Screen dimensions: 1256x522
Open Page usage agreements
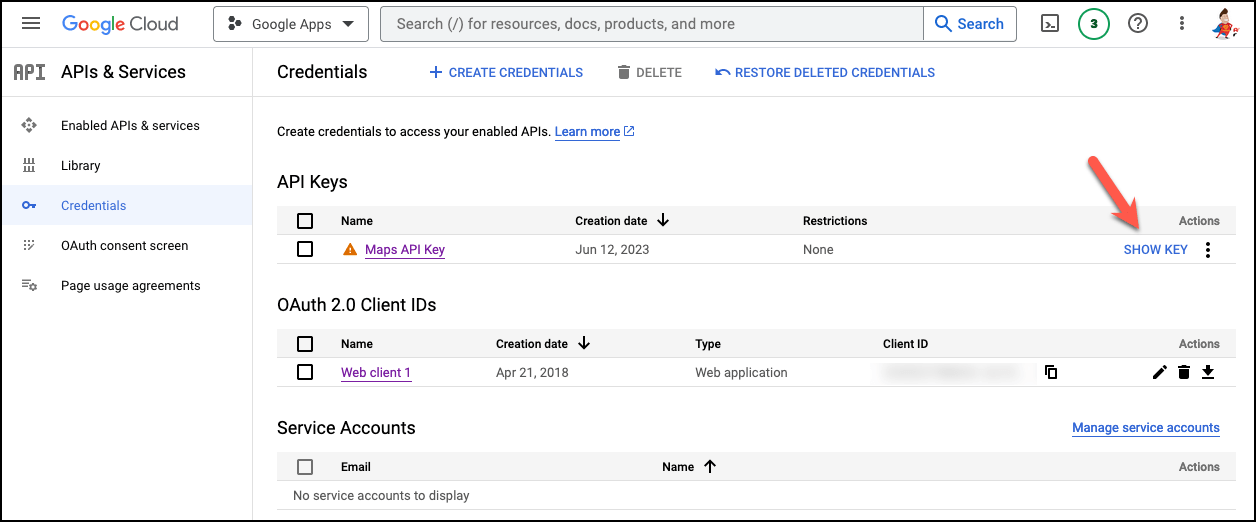(x=126, y=285)
